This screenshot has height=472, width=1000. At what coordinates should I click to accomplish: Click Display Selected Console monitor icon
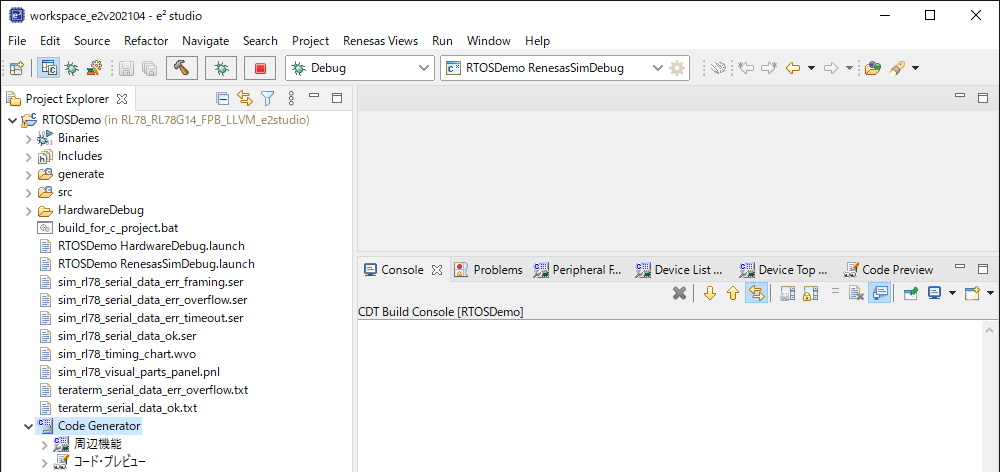(x=935, y=293)
